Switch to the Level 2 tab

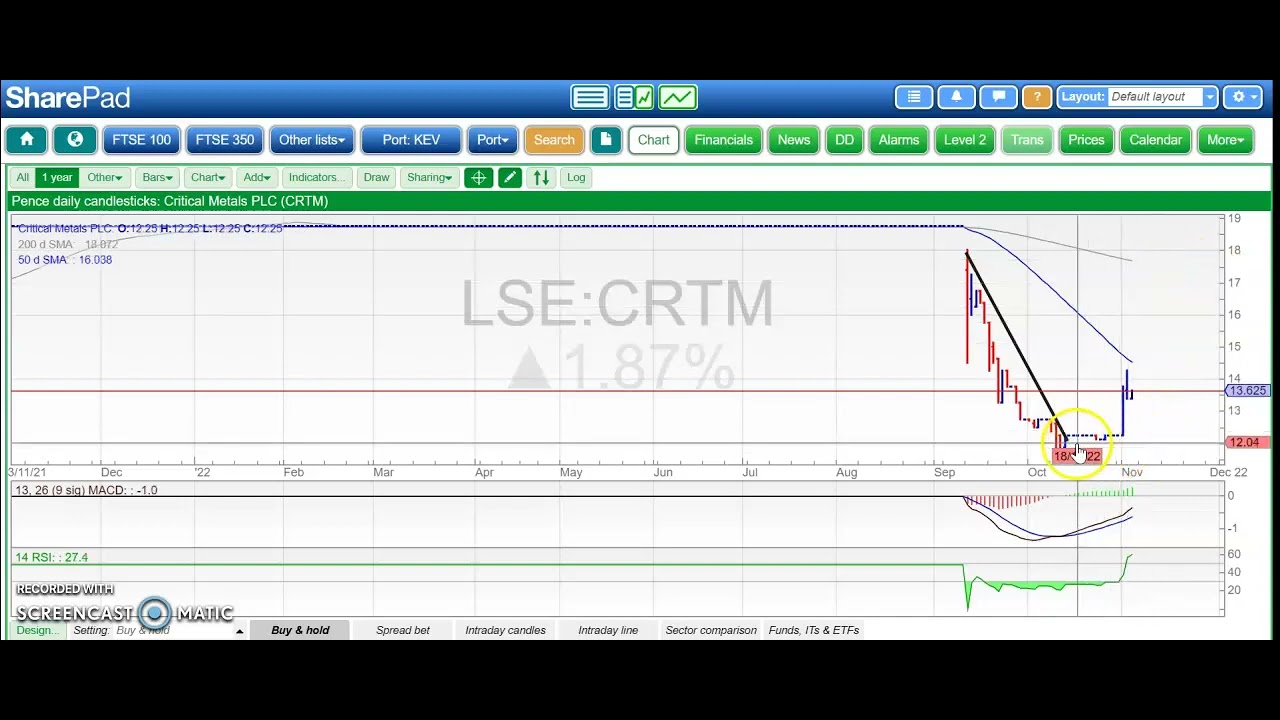[965, 140]
